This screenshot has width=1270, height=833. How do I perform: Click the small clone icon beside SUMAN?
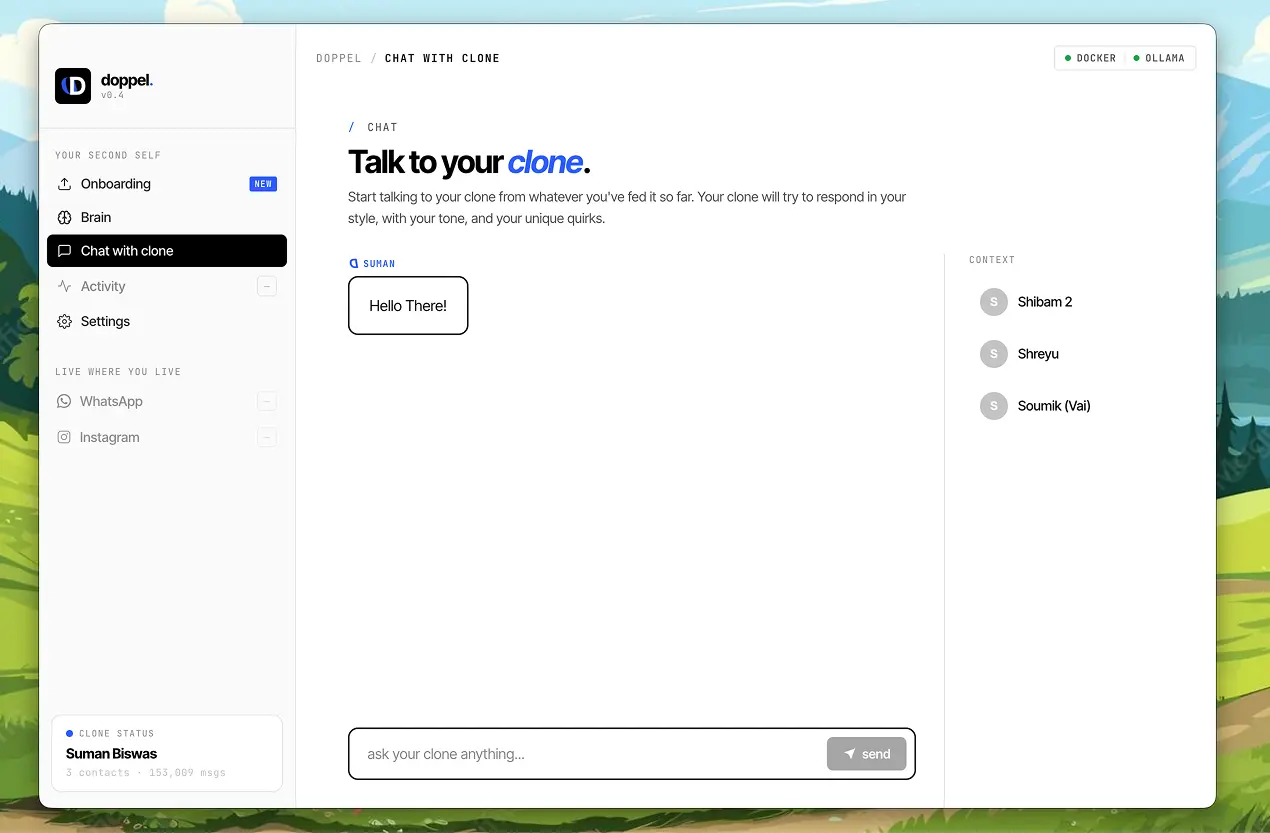[x=353, y=264]
